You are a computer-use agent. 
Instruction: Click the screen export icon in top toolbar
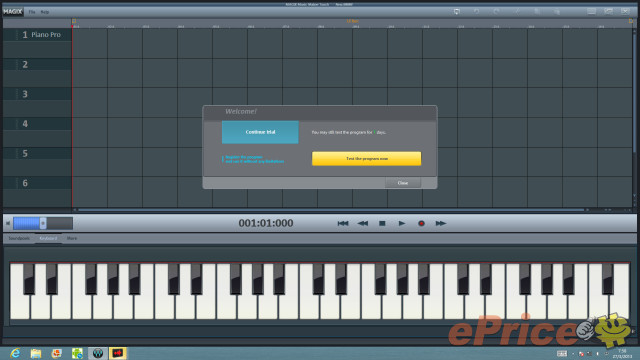tap(457, 11)
